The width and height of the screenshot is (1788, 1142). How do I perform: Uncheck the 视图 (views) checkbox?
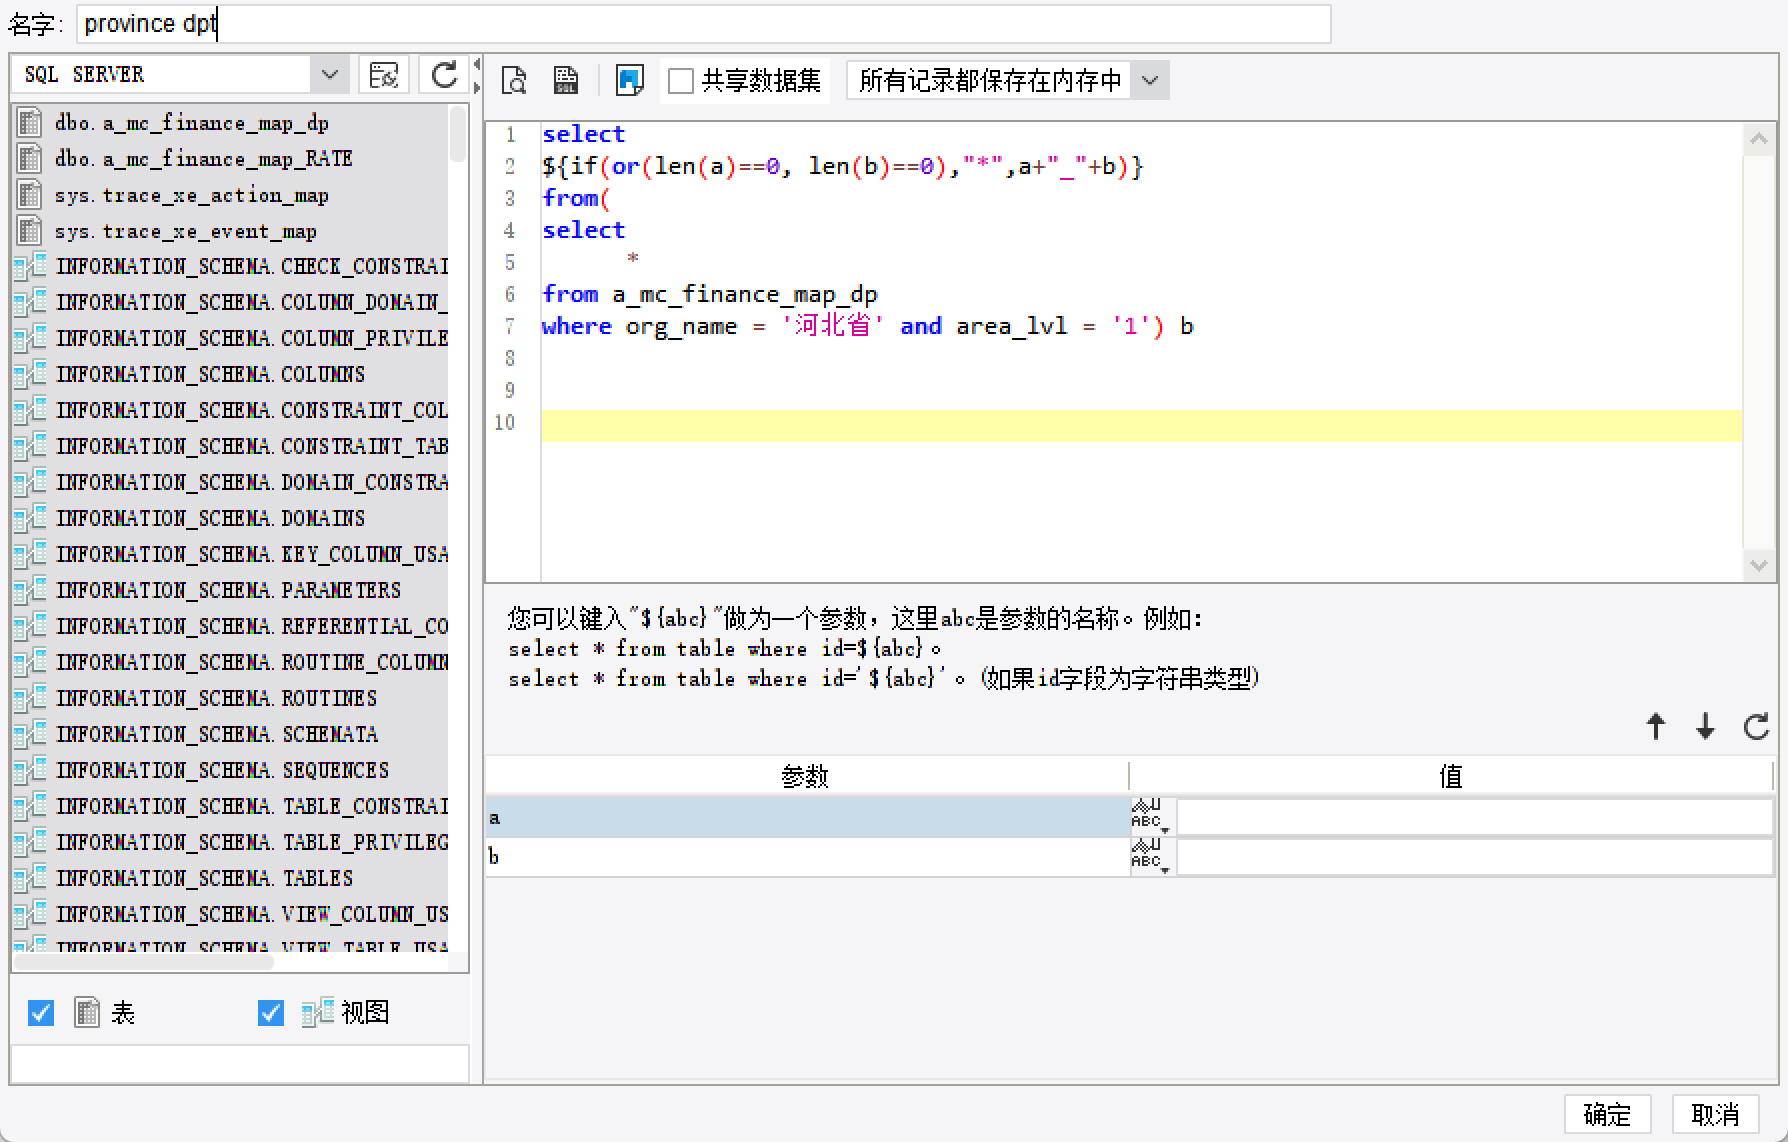click(x=271, y=1013)
